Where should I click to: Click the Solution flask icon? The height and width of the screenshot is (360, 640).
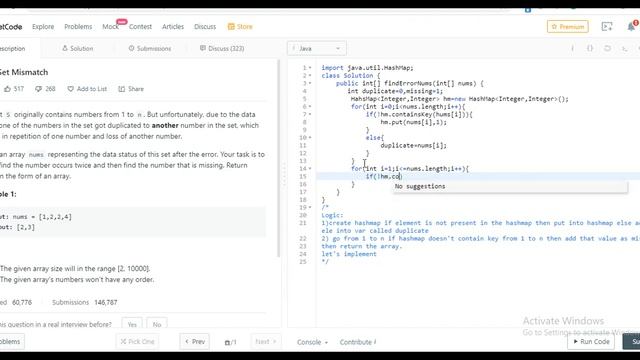[x=65, y=48]
